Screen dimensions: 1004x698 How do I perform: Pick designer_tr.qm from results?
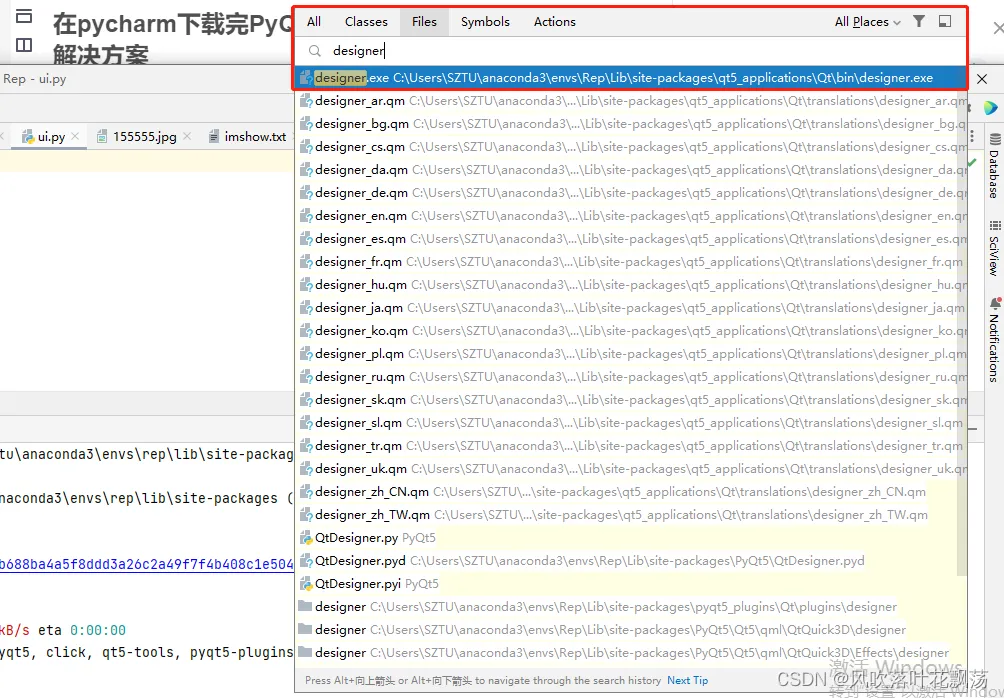(631, 446)
